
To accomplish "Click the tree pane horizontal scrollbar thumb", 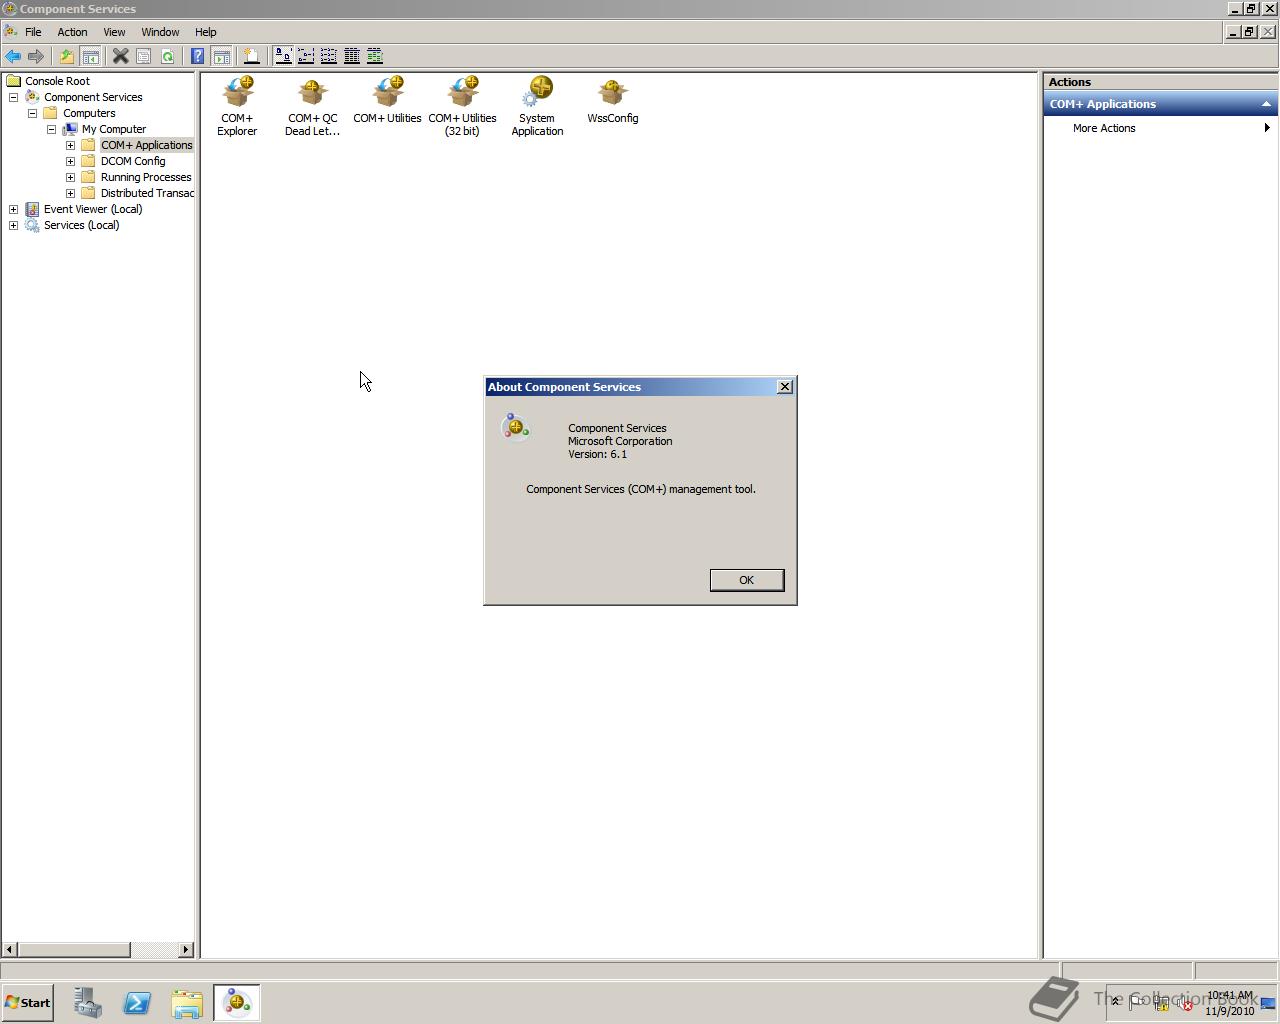I will click(73, 949).
